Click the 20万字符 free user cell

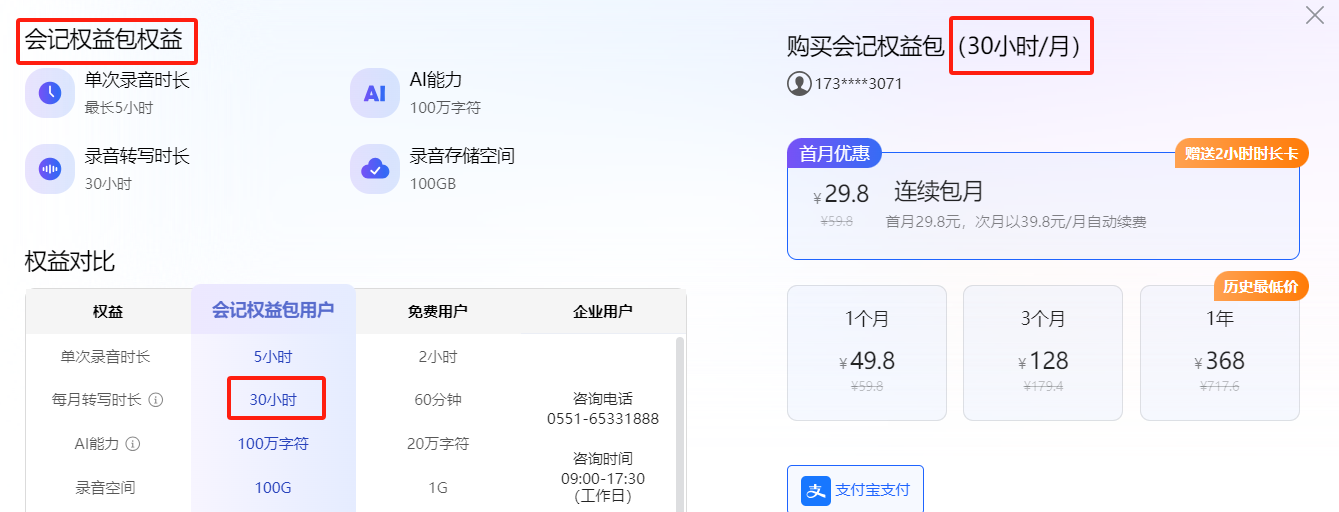click(x=438, y=444)
